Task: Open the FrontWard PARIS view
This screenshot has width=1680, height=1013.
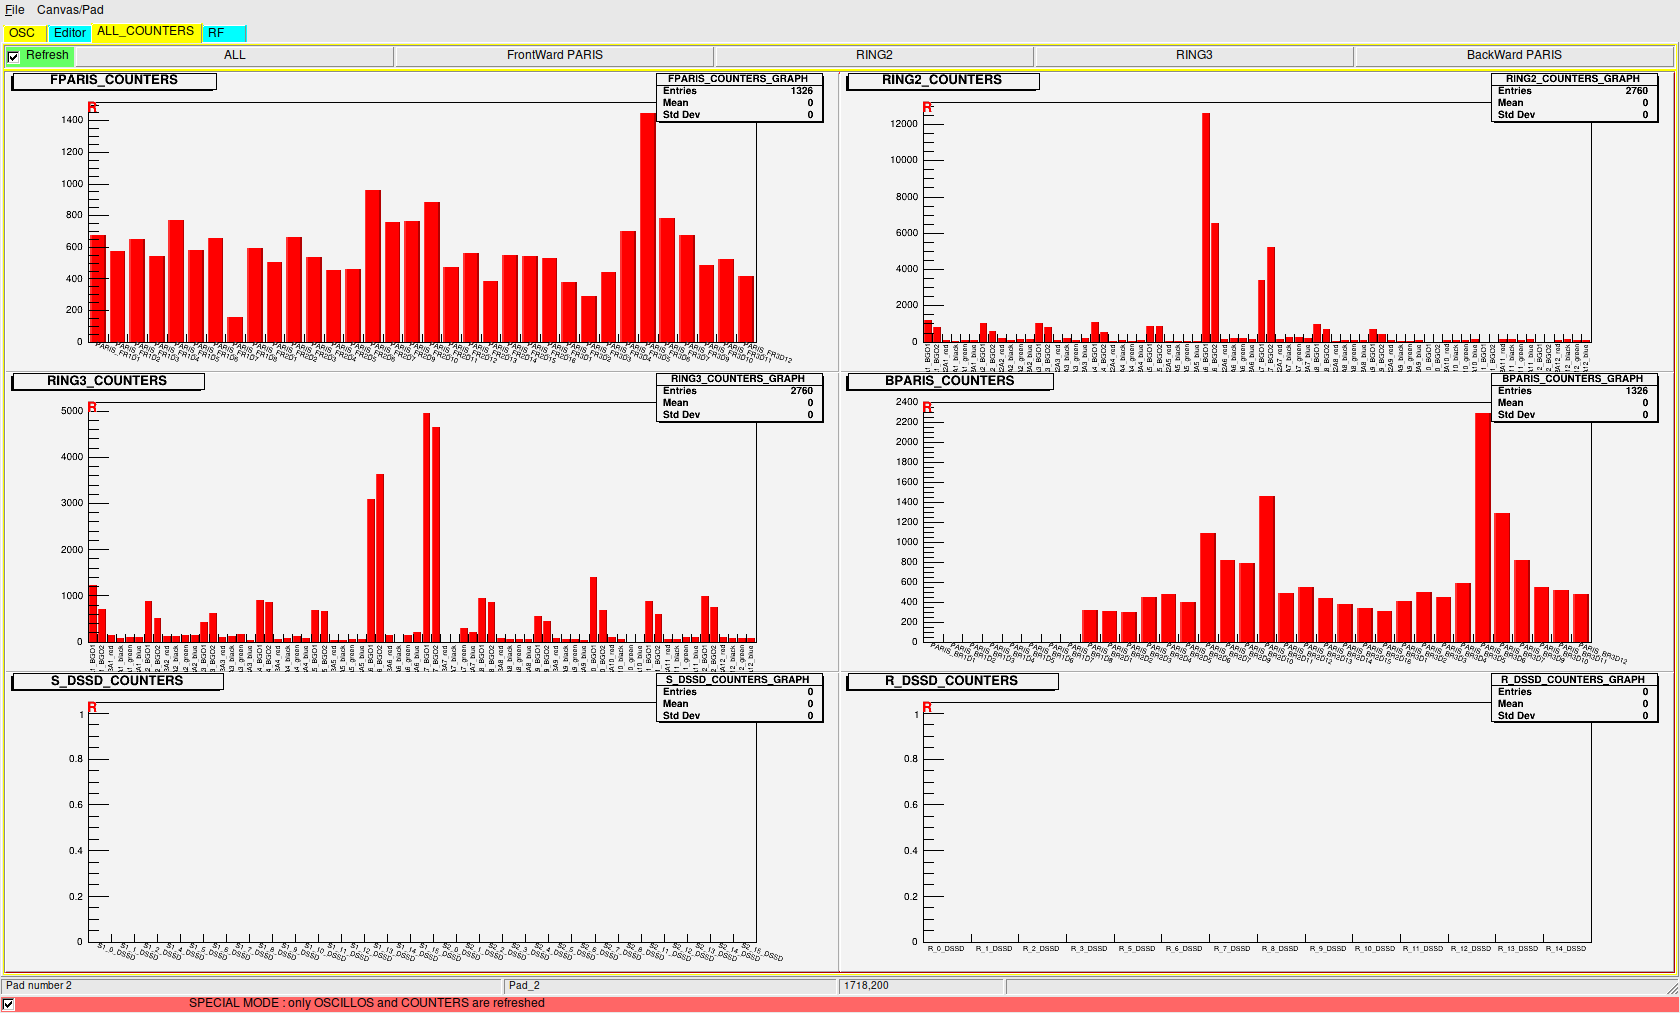Action: pyautogui.click(x=554, y=55)
